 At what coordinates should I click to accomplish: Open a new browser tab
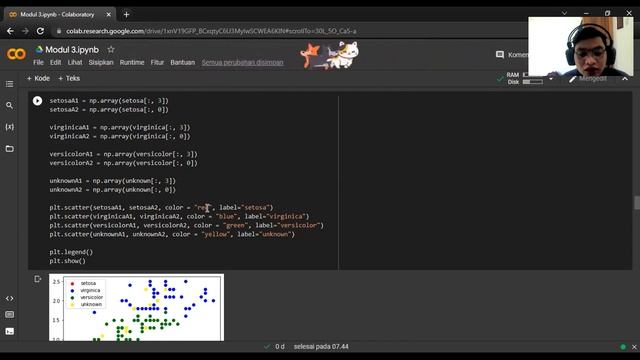click(x=126, y=15)
